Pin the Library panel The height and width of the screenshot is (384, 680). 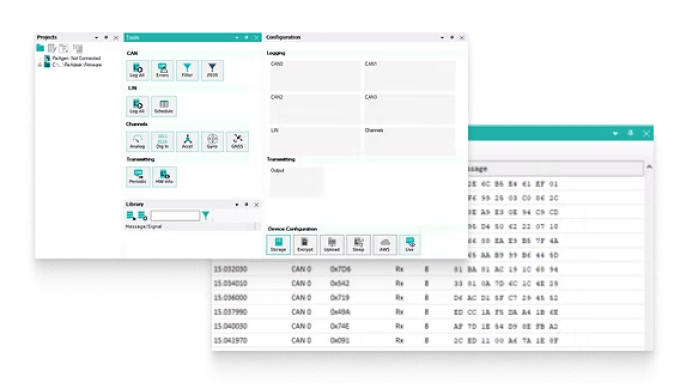(x=246, y=204)
